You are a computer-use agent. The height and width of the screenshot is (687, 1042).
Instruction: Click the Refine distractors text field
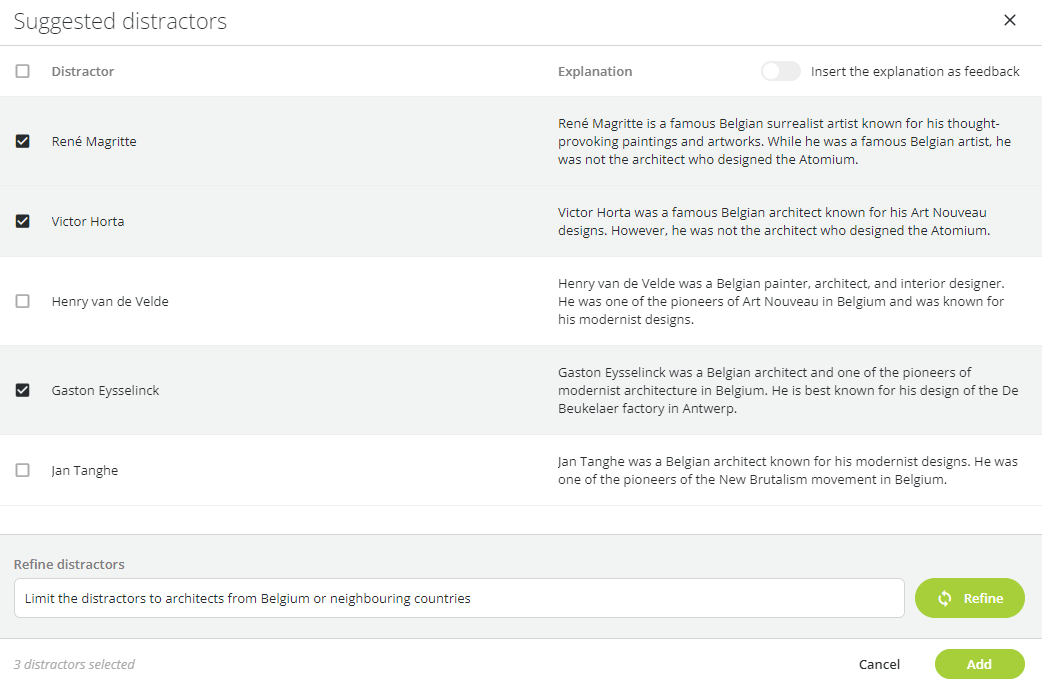(x=458, y=598)
